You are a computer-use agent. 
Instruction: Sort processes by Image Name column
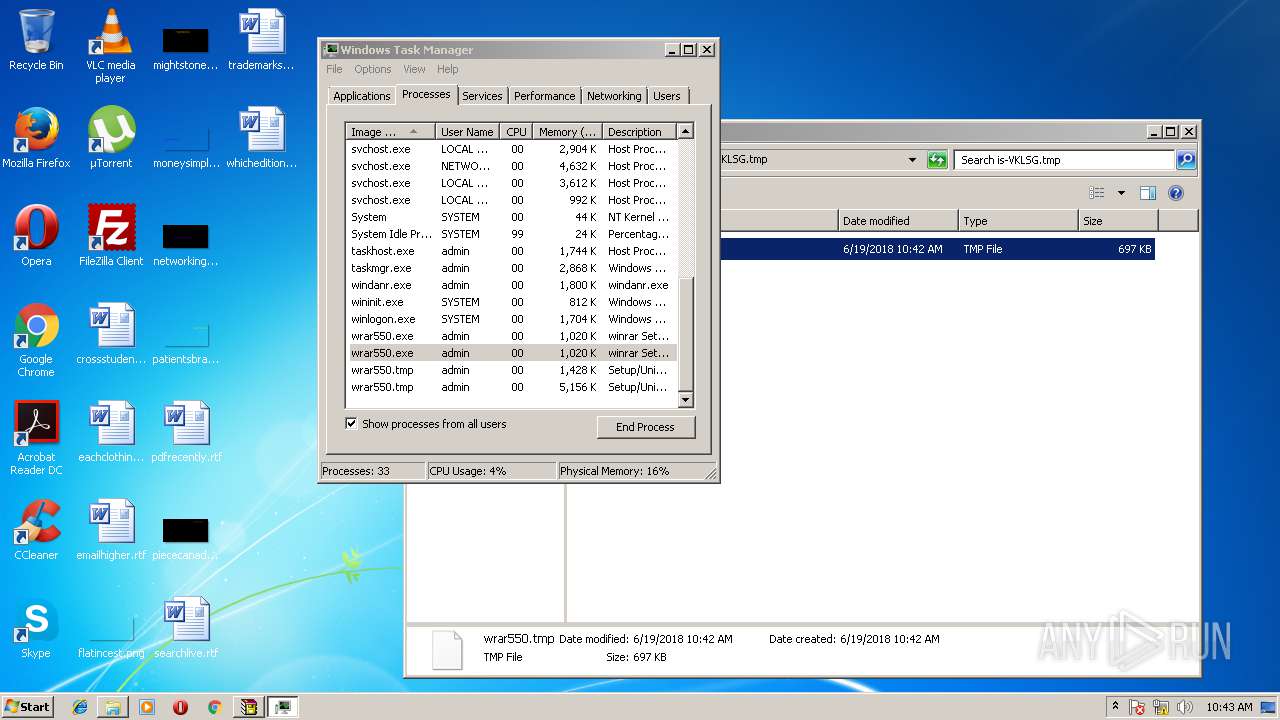[390, 132]
